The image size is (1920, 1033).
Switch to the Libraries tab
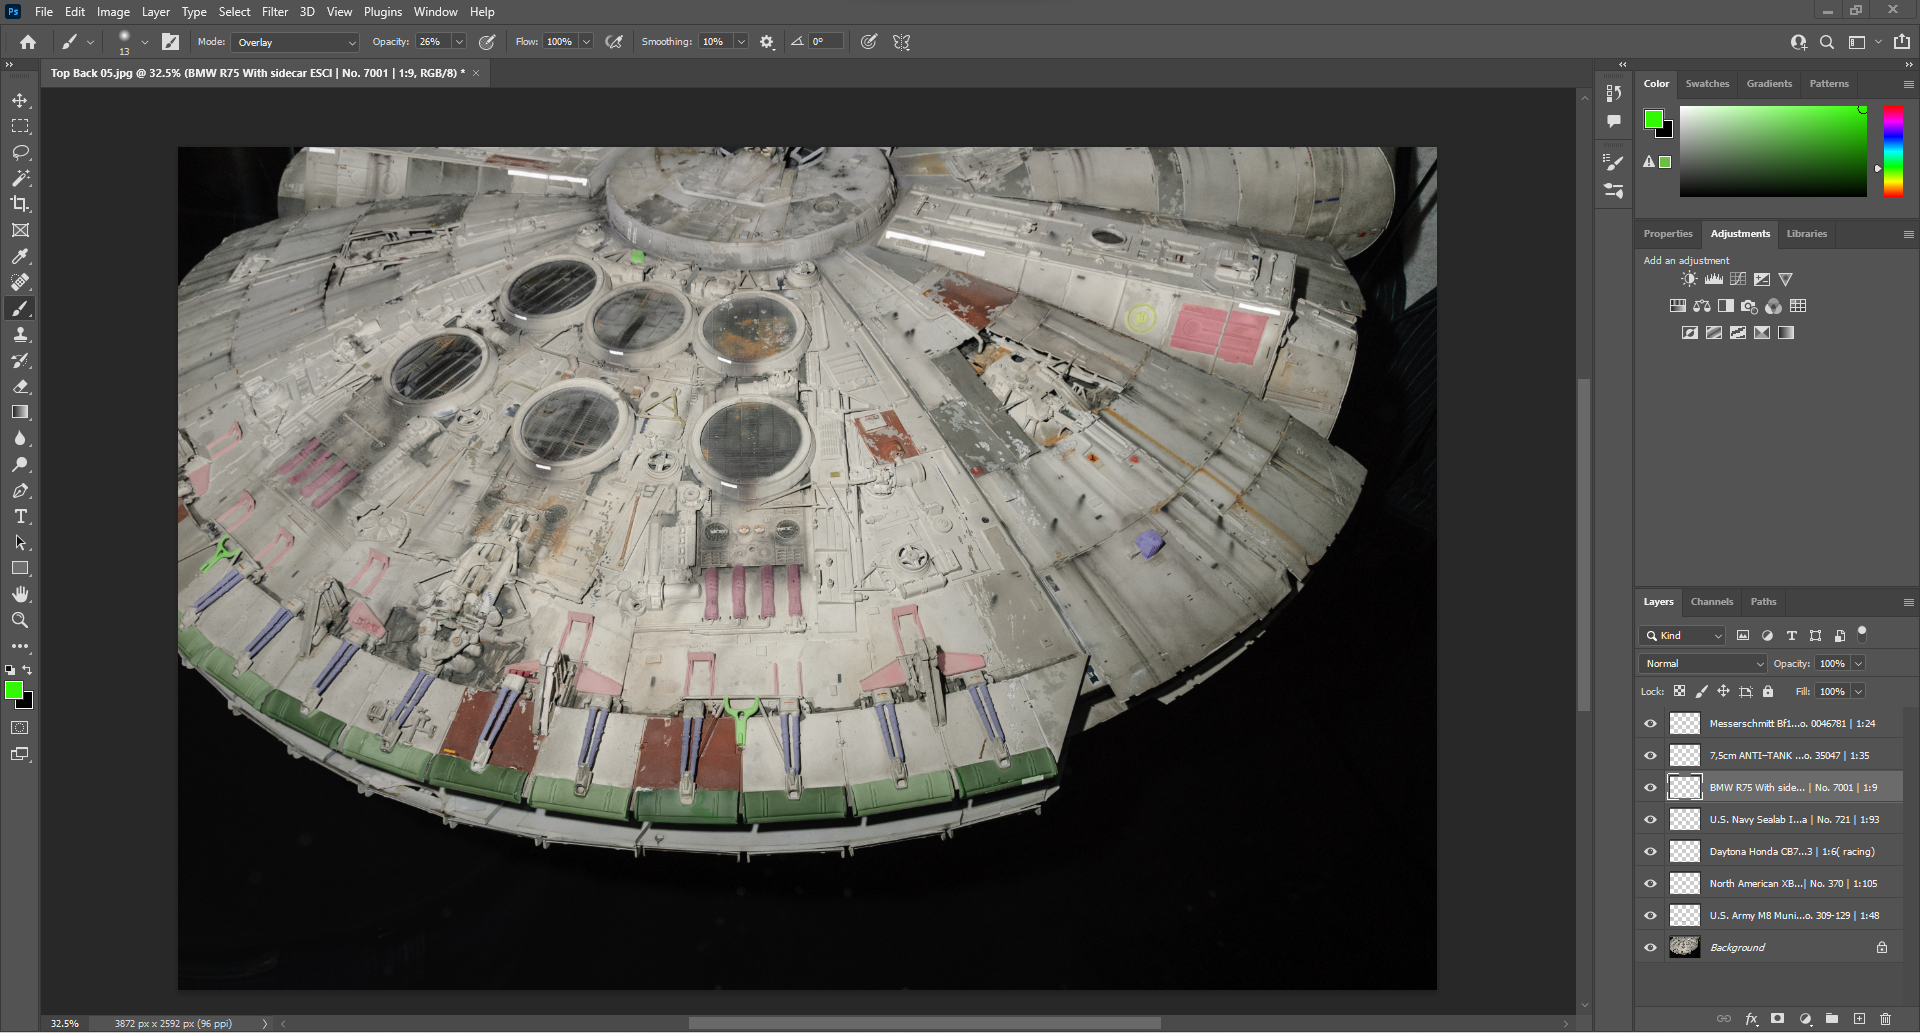coord(1806,234)
